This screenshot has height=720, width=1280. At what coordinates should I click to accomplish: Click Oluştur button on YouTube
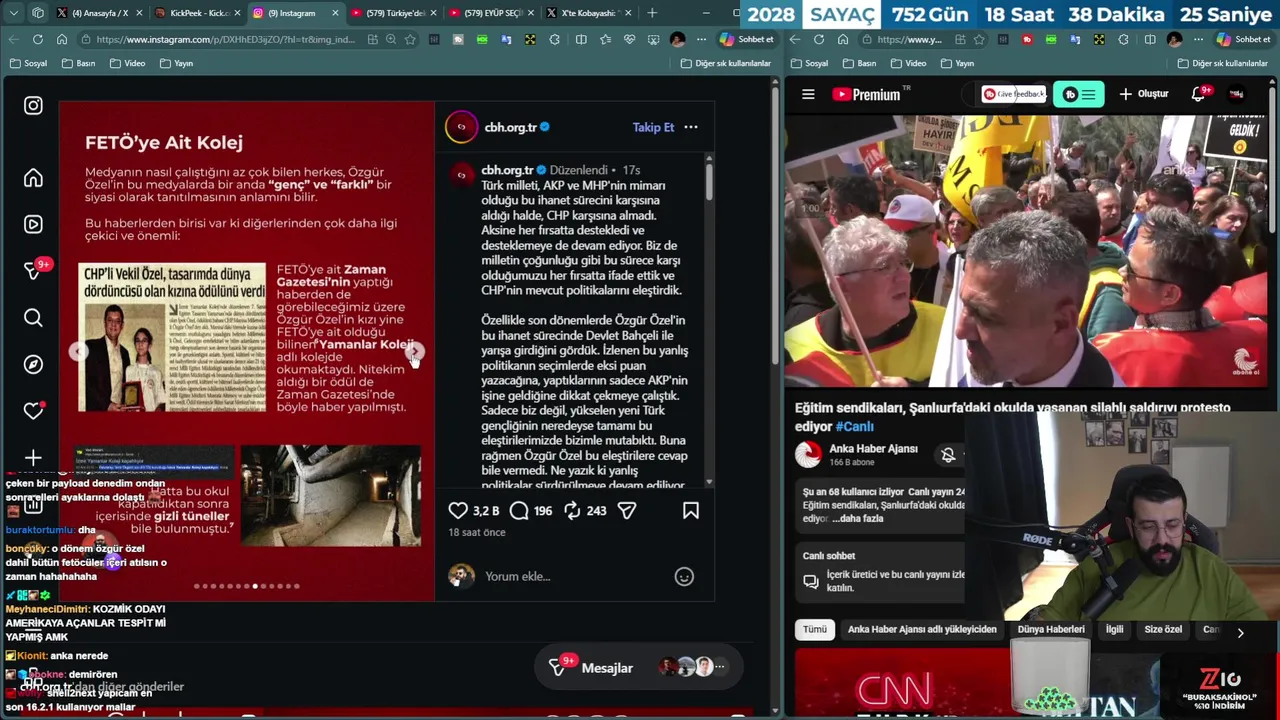pyautogui.click(x=1143, y=94)
